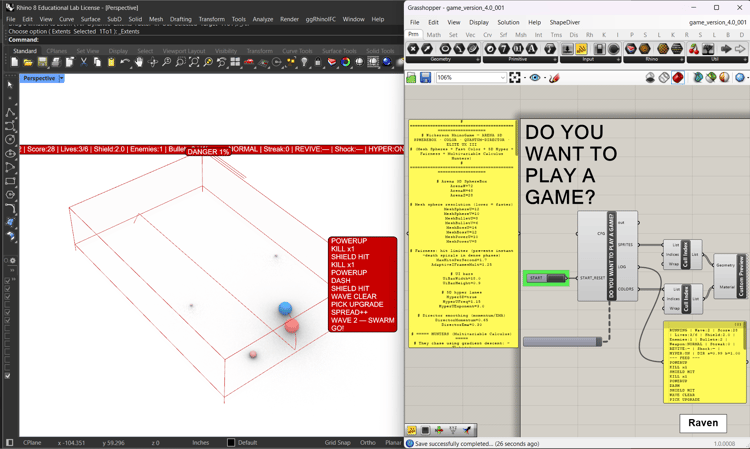Open Grasshopper's Solution menu
Viewport: 750px width, 449px height.
[508, 22]
